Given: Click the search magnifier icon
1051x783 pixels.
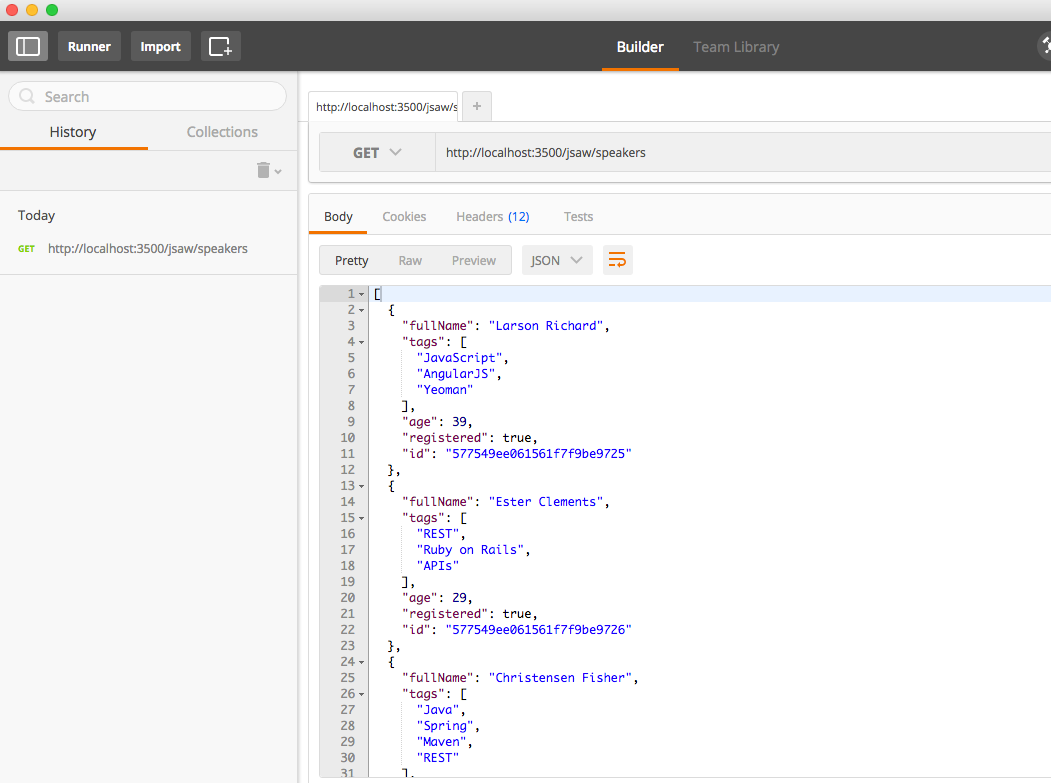Looking at the screenshot, I should click(x=25, y=95).
